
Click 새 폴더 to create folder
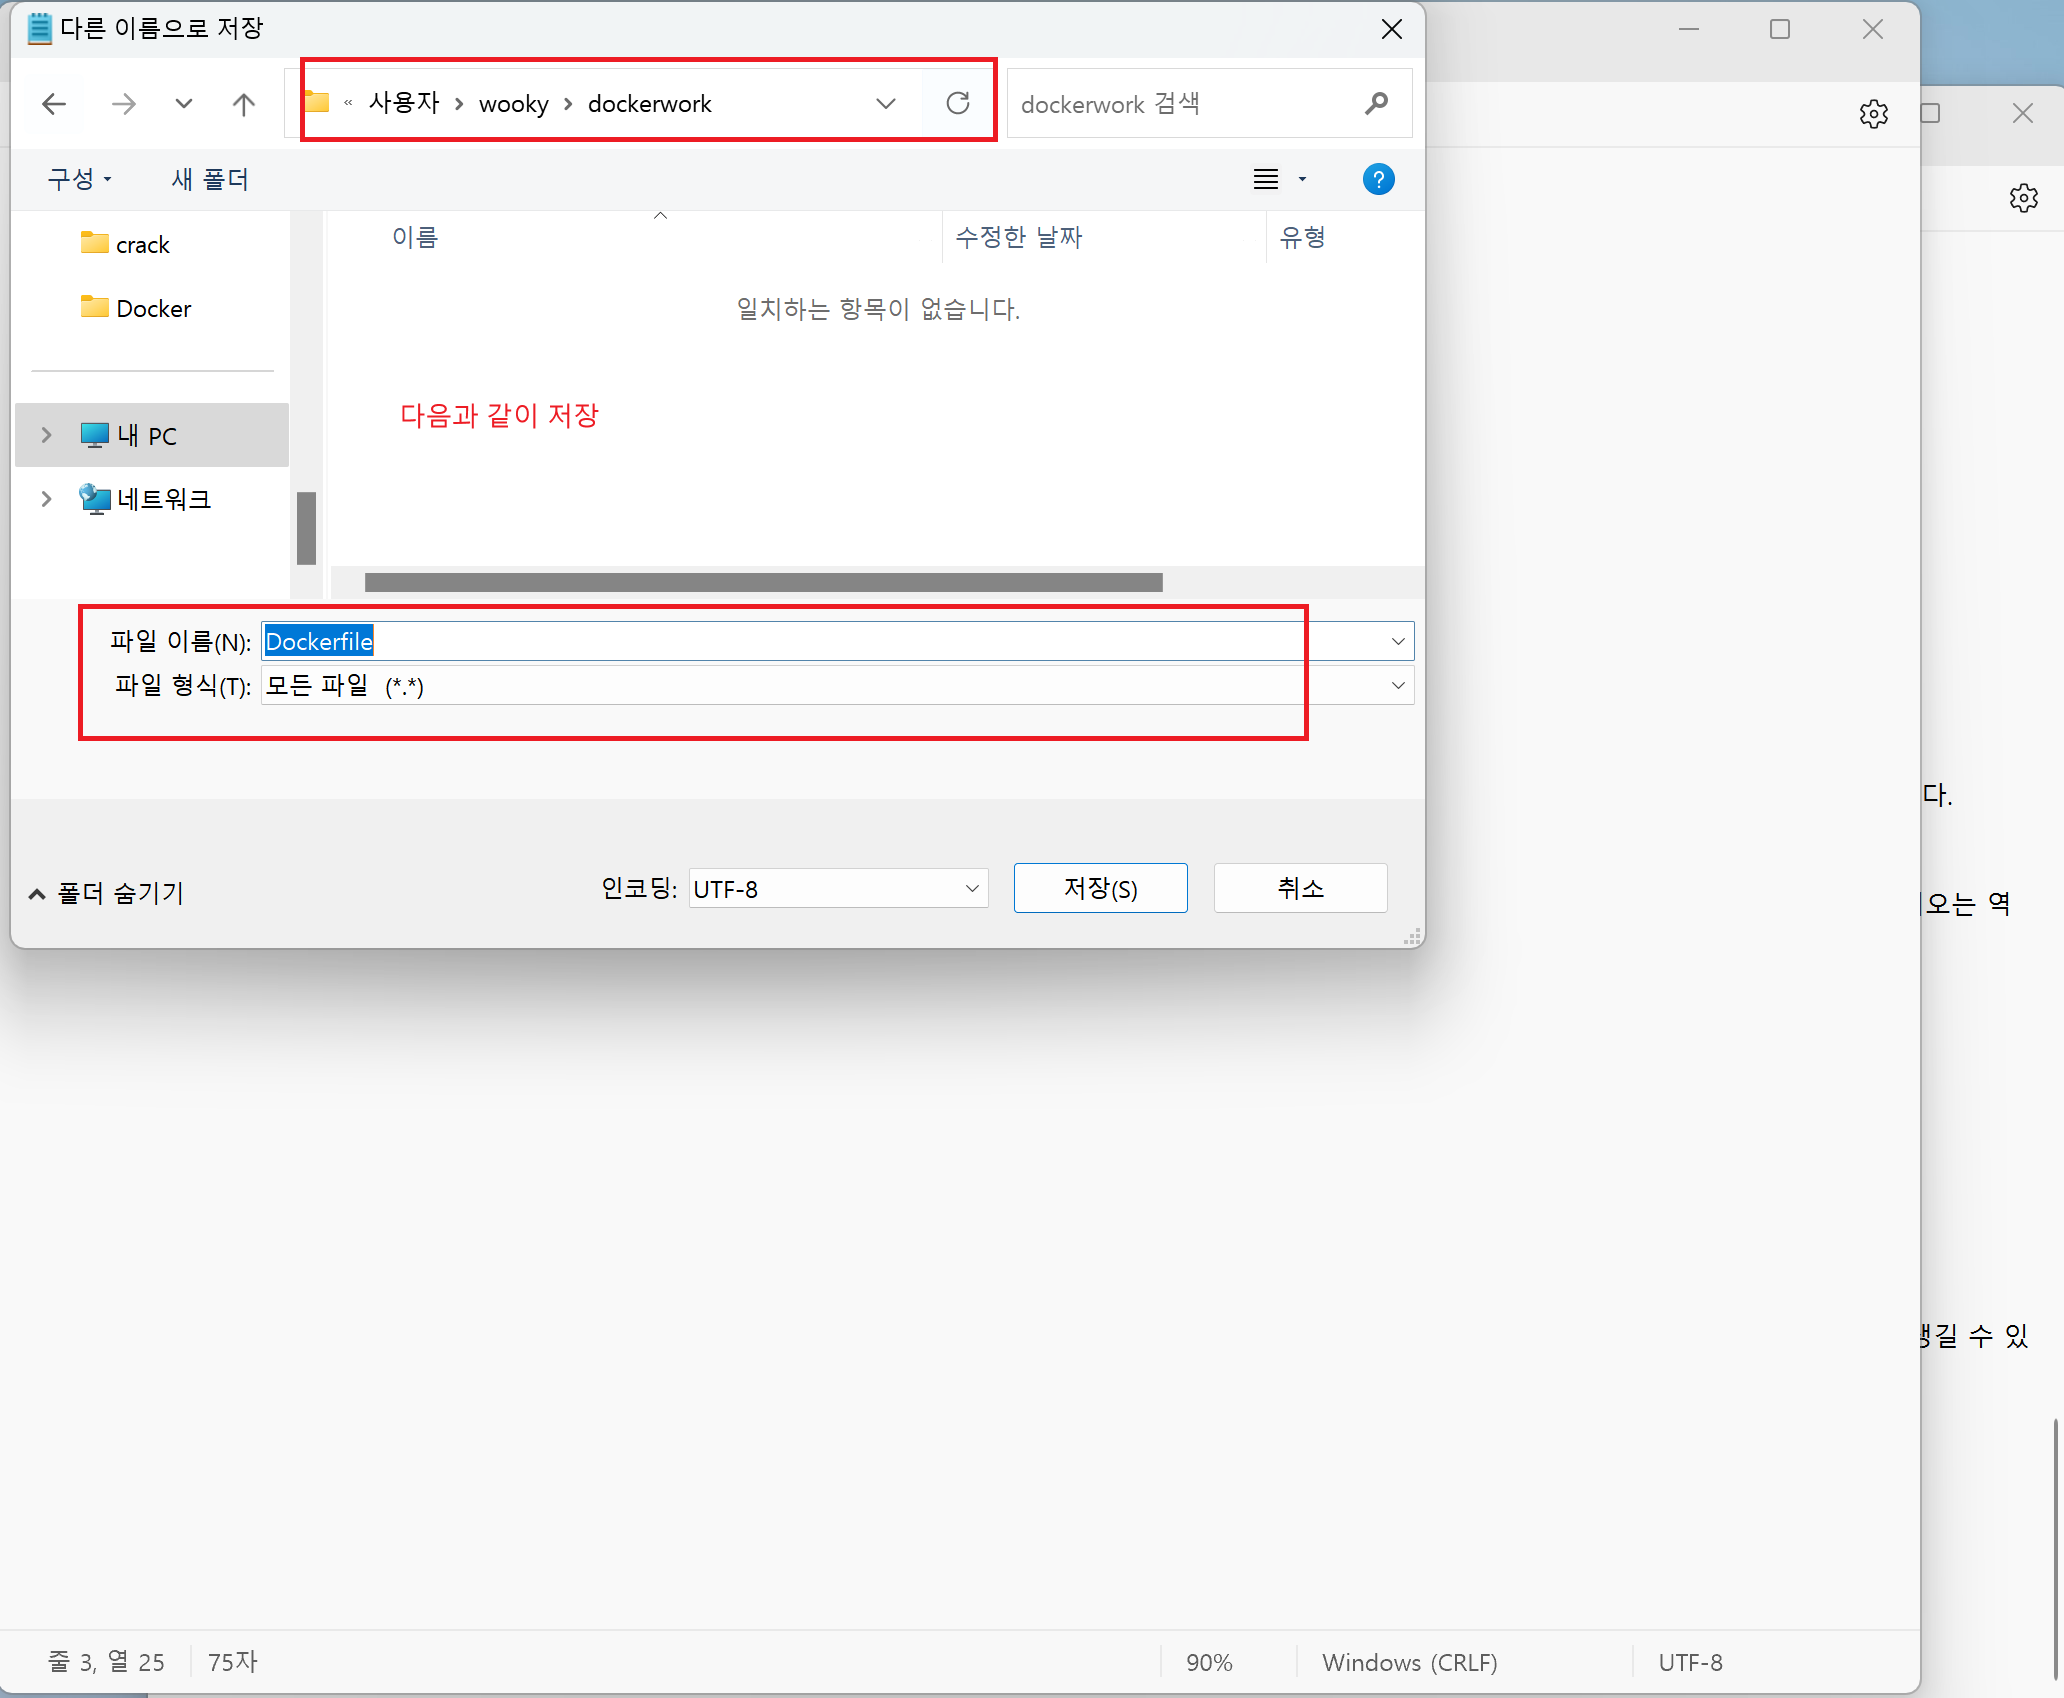click(210, 179)
